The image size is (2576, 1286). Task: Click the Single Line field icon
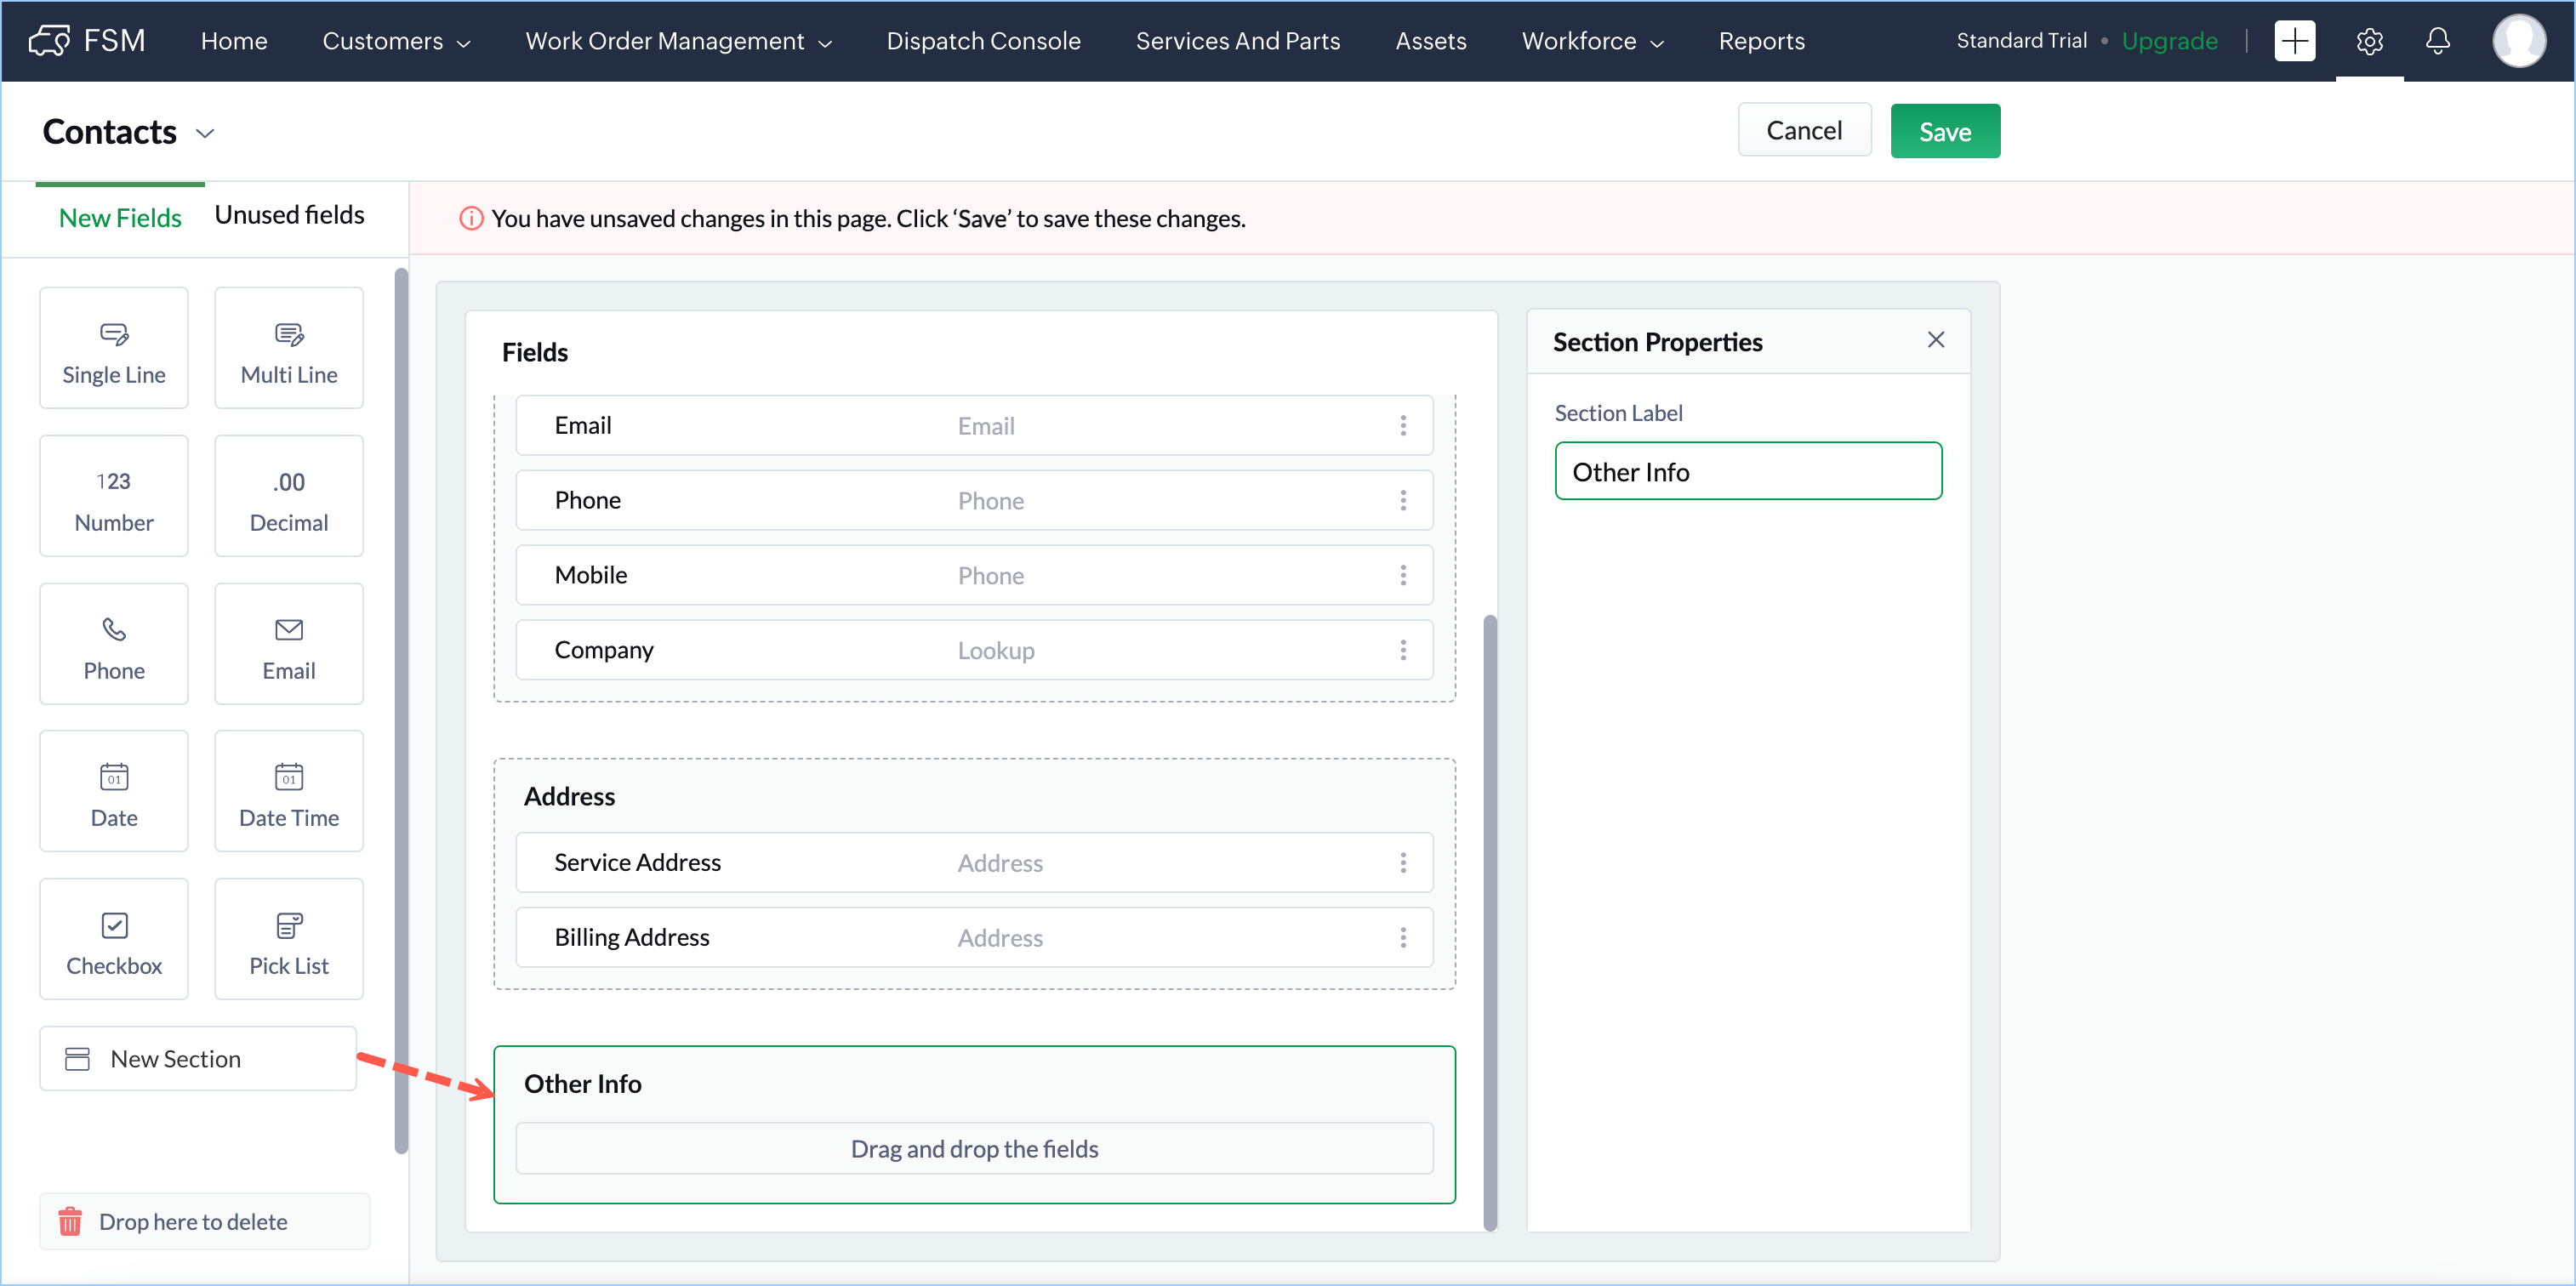(114, 334)
